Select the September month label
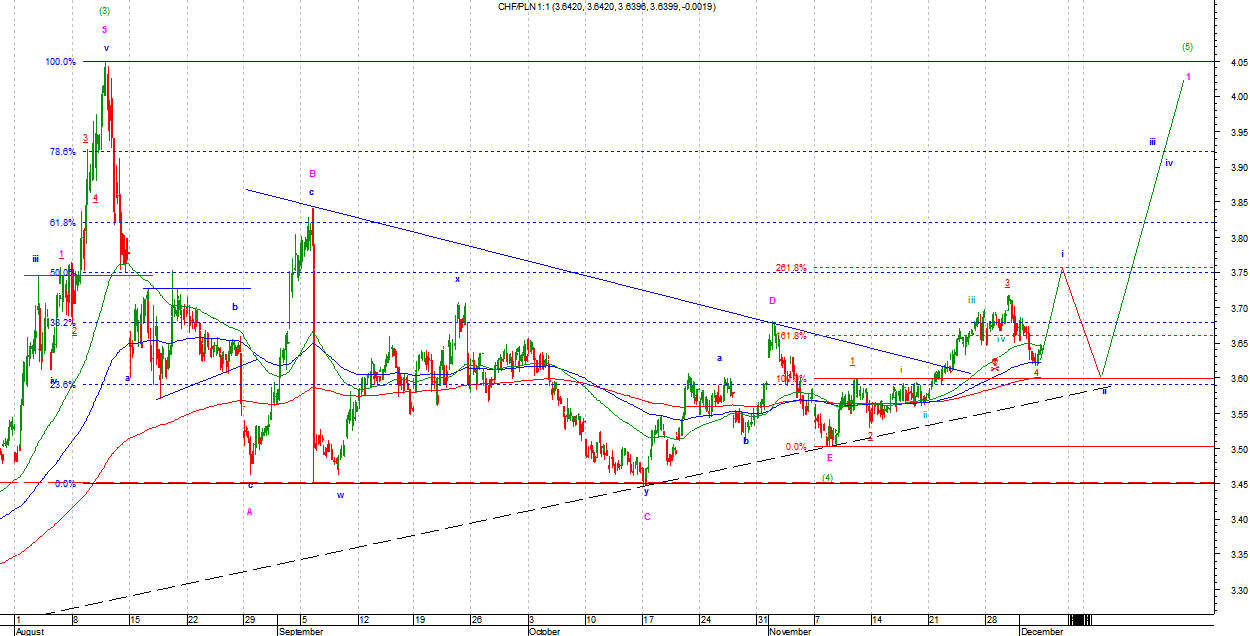Viewport: 1250px width, 636px height. pyautogui.click(x=301, y=631)
